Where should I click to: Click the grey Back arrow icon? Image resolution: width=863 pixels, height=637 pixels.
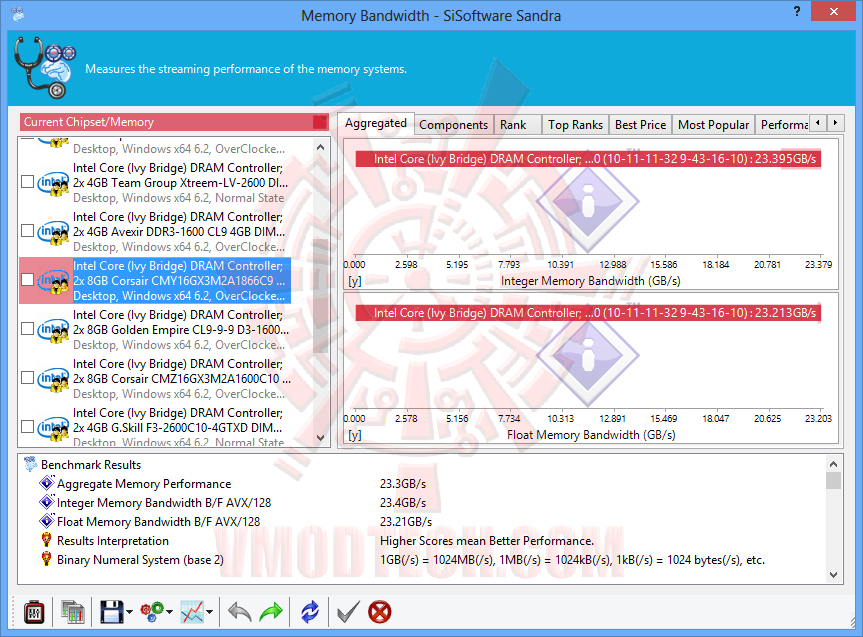[240, 612]
